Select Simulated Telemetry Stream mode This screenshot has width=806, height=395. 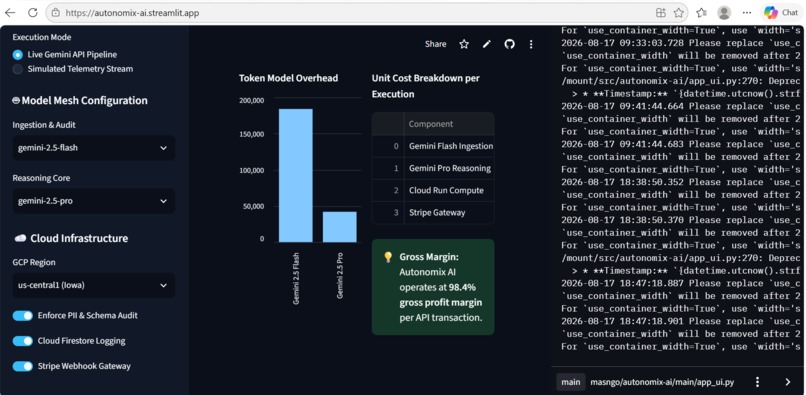click(73, 69)
